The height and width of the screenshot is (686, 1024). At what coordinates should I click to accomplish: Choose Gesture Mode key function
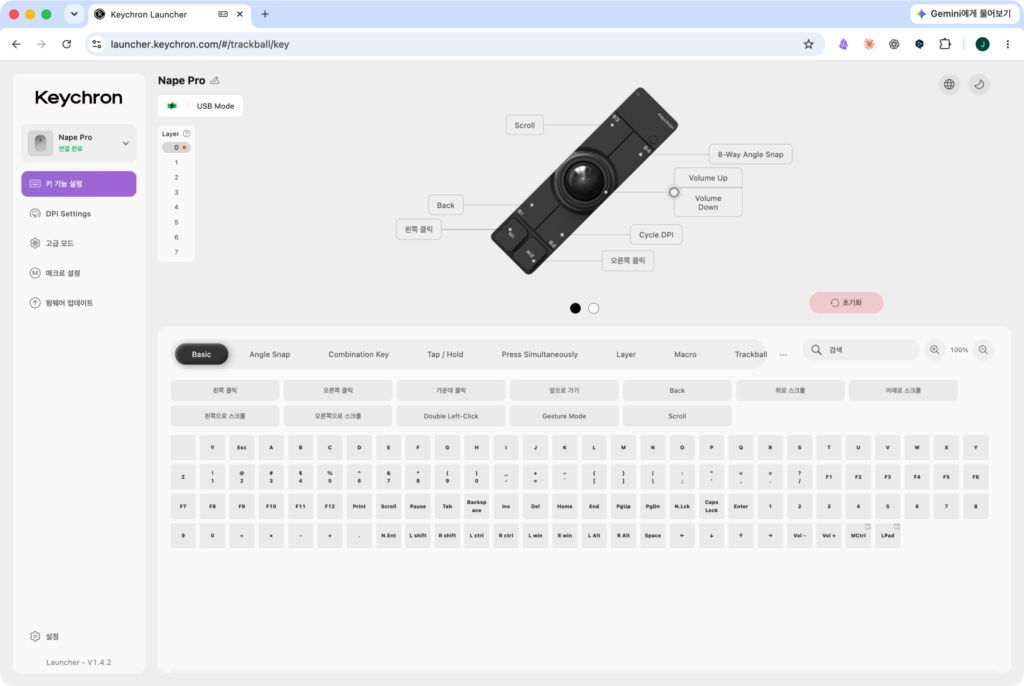[564, 416]
